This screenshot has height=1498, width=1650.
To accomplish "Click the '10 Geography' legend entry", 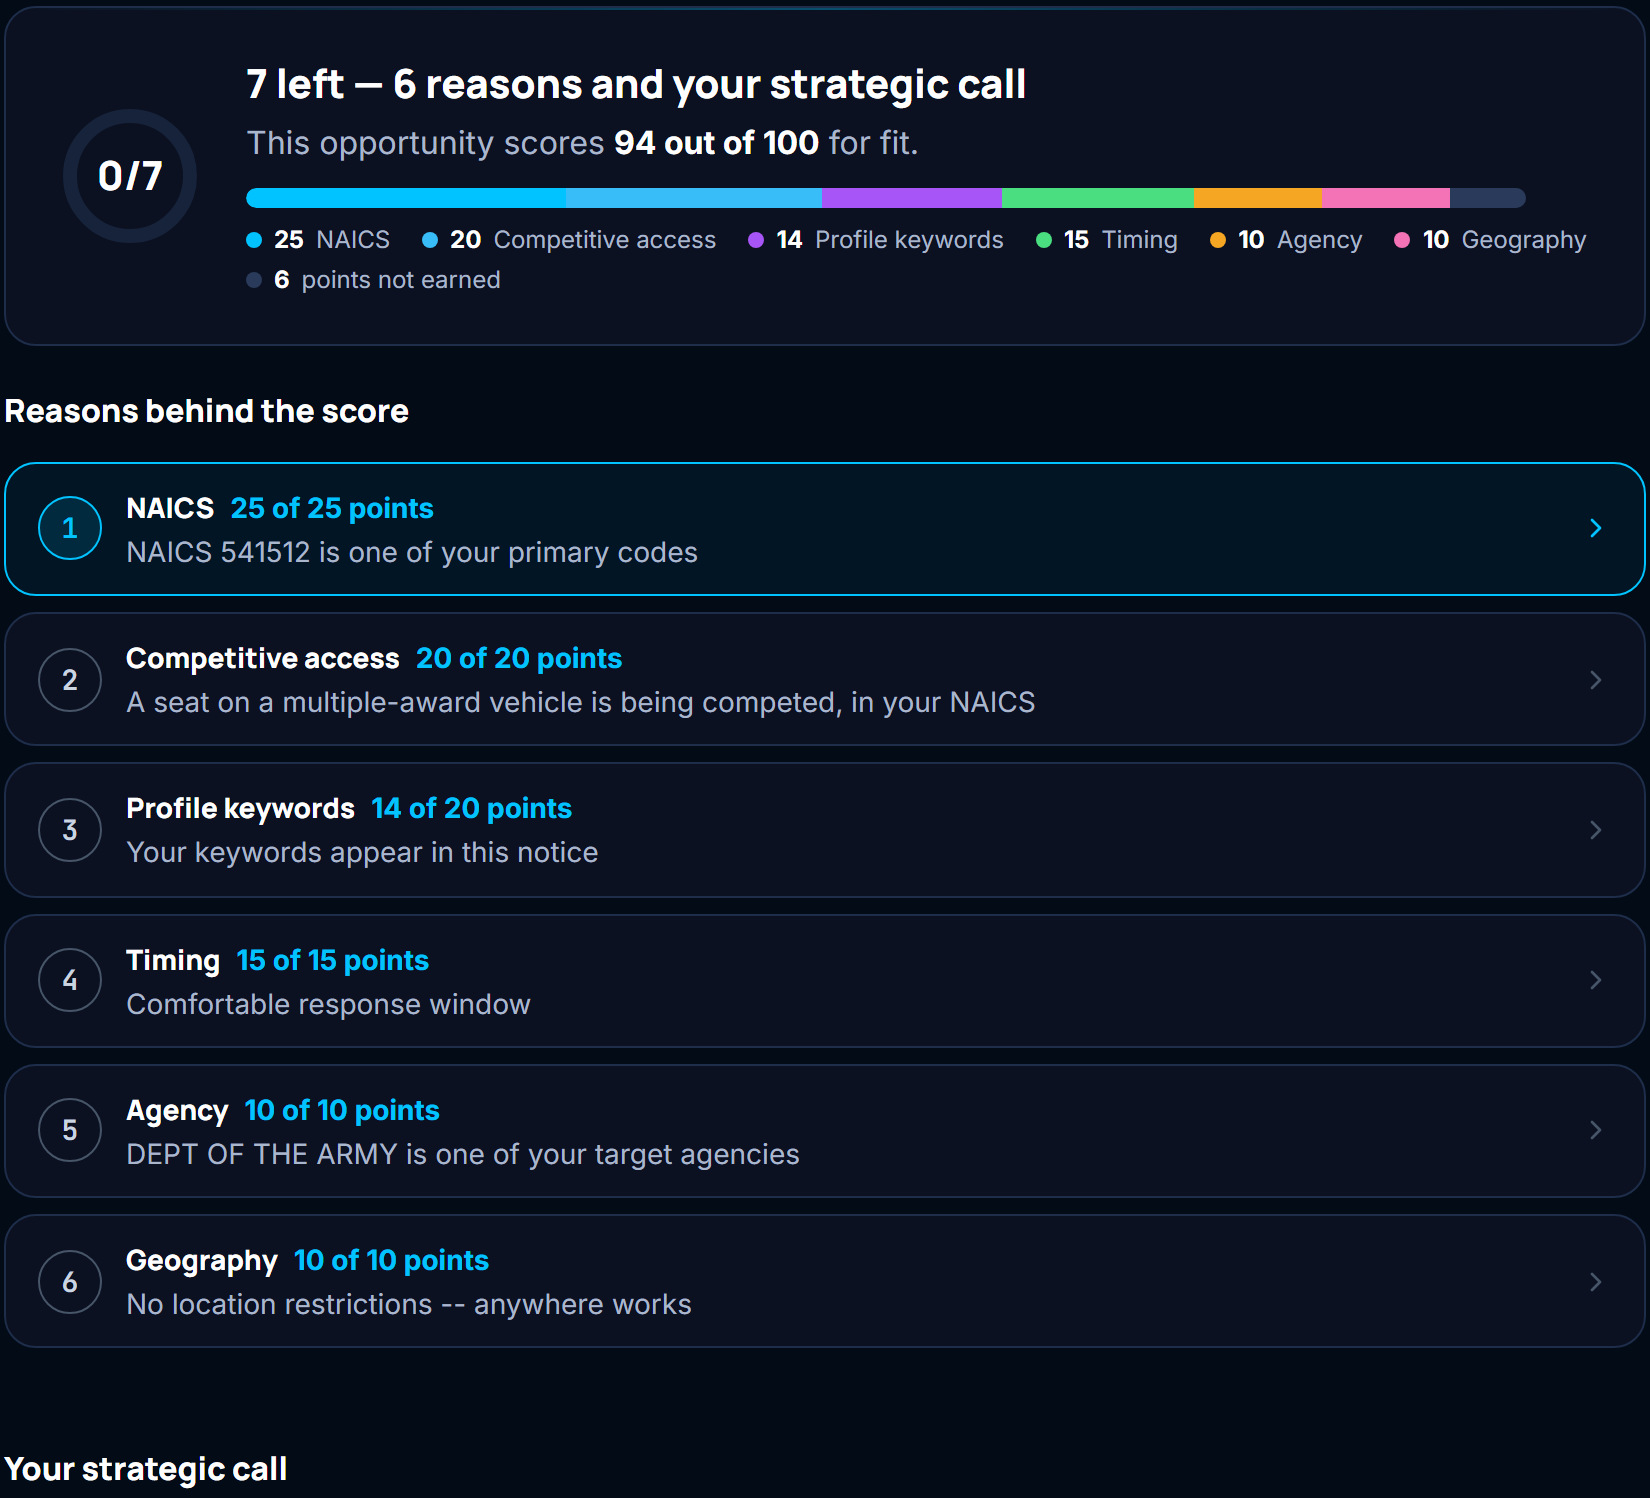I will coord(1490,240).
